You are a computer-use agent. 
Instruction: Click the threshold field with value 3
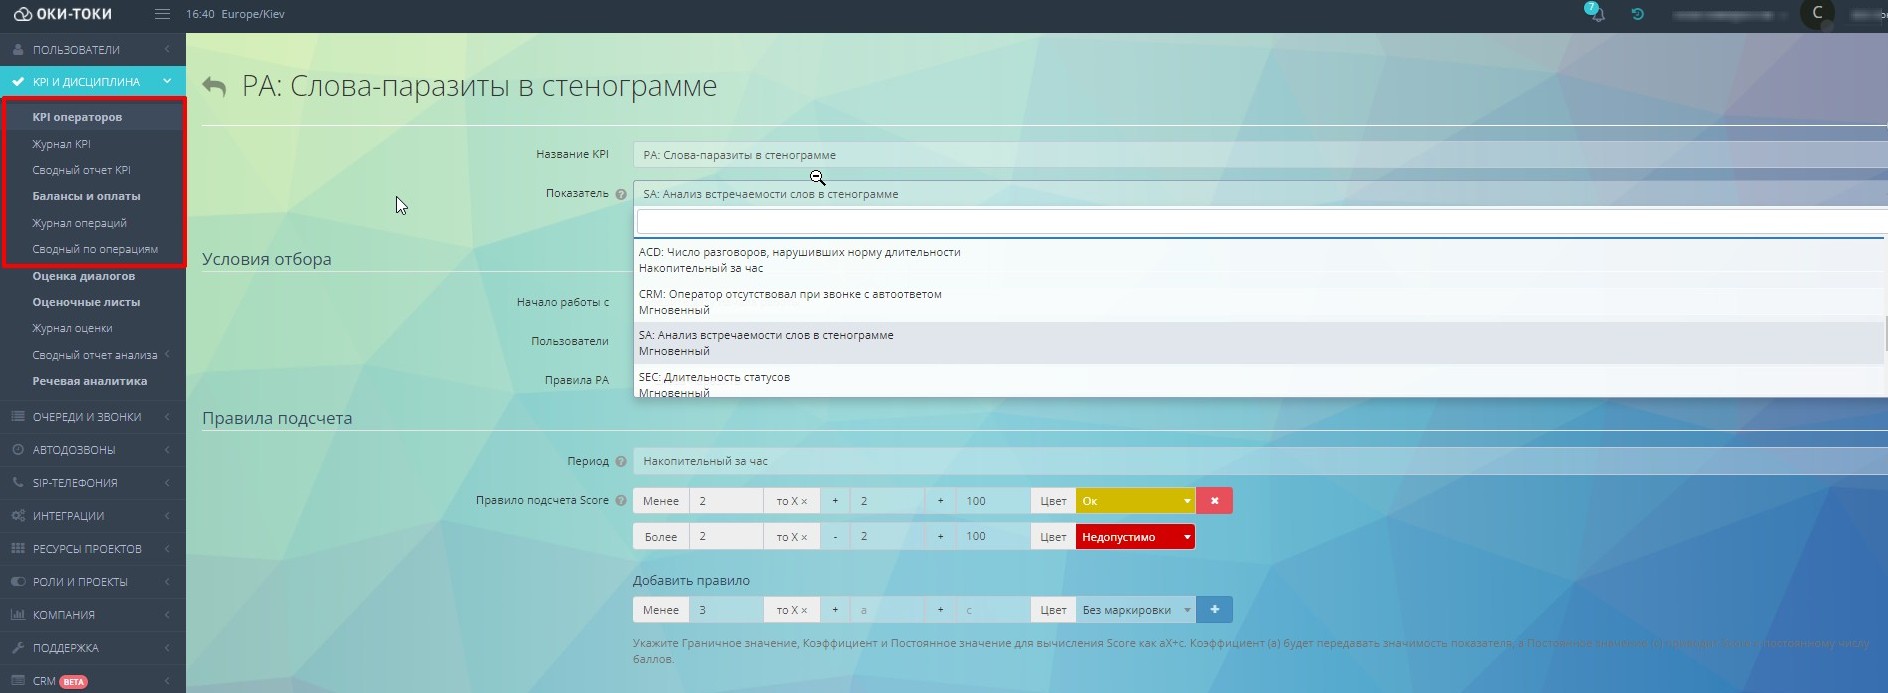pyautogui.click(x=727, y=609)
